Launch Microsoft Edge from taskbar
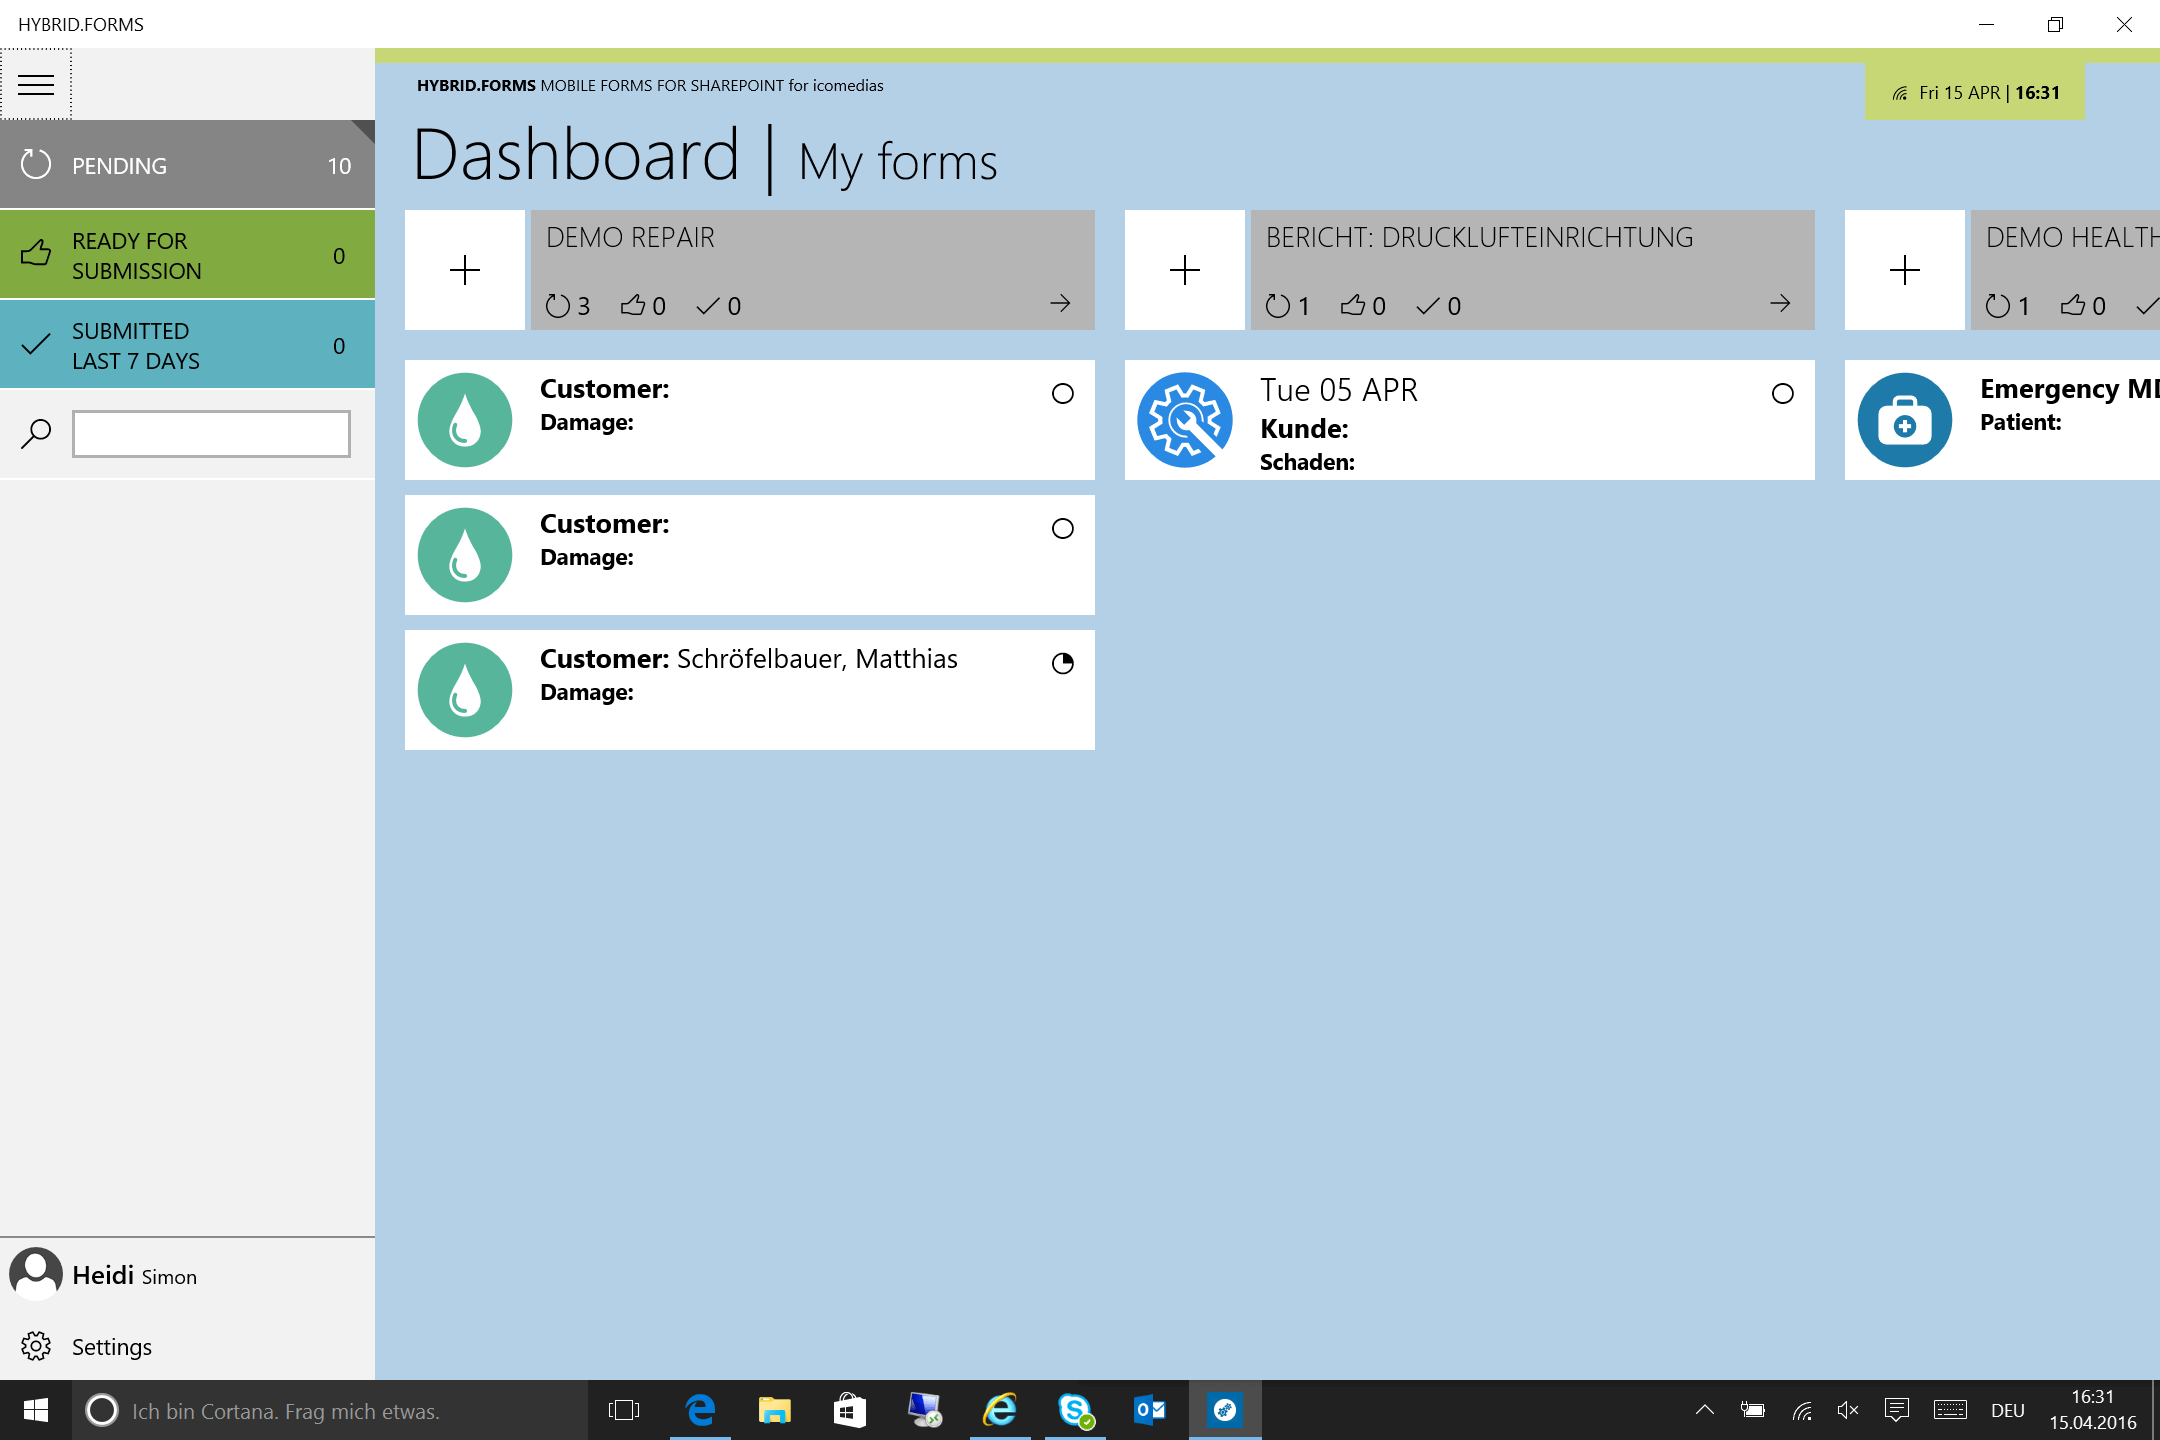 pos(700,1410)
